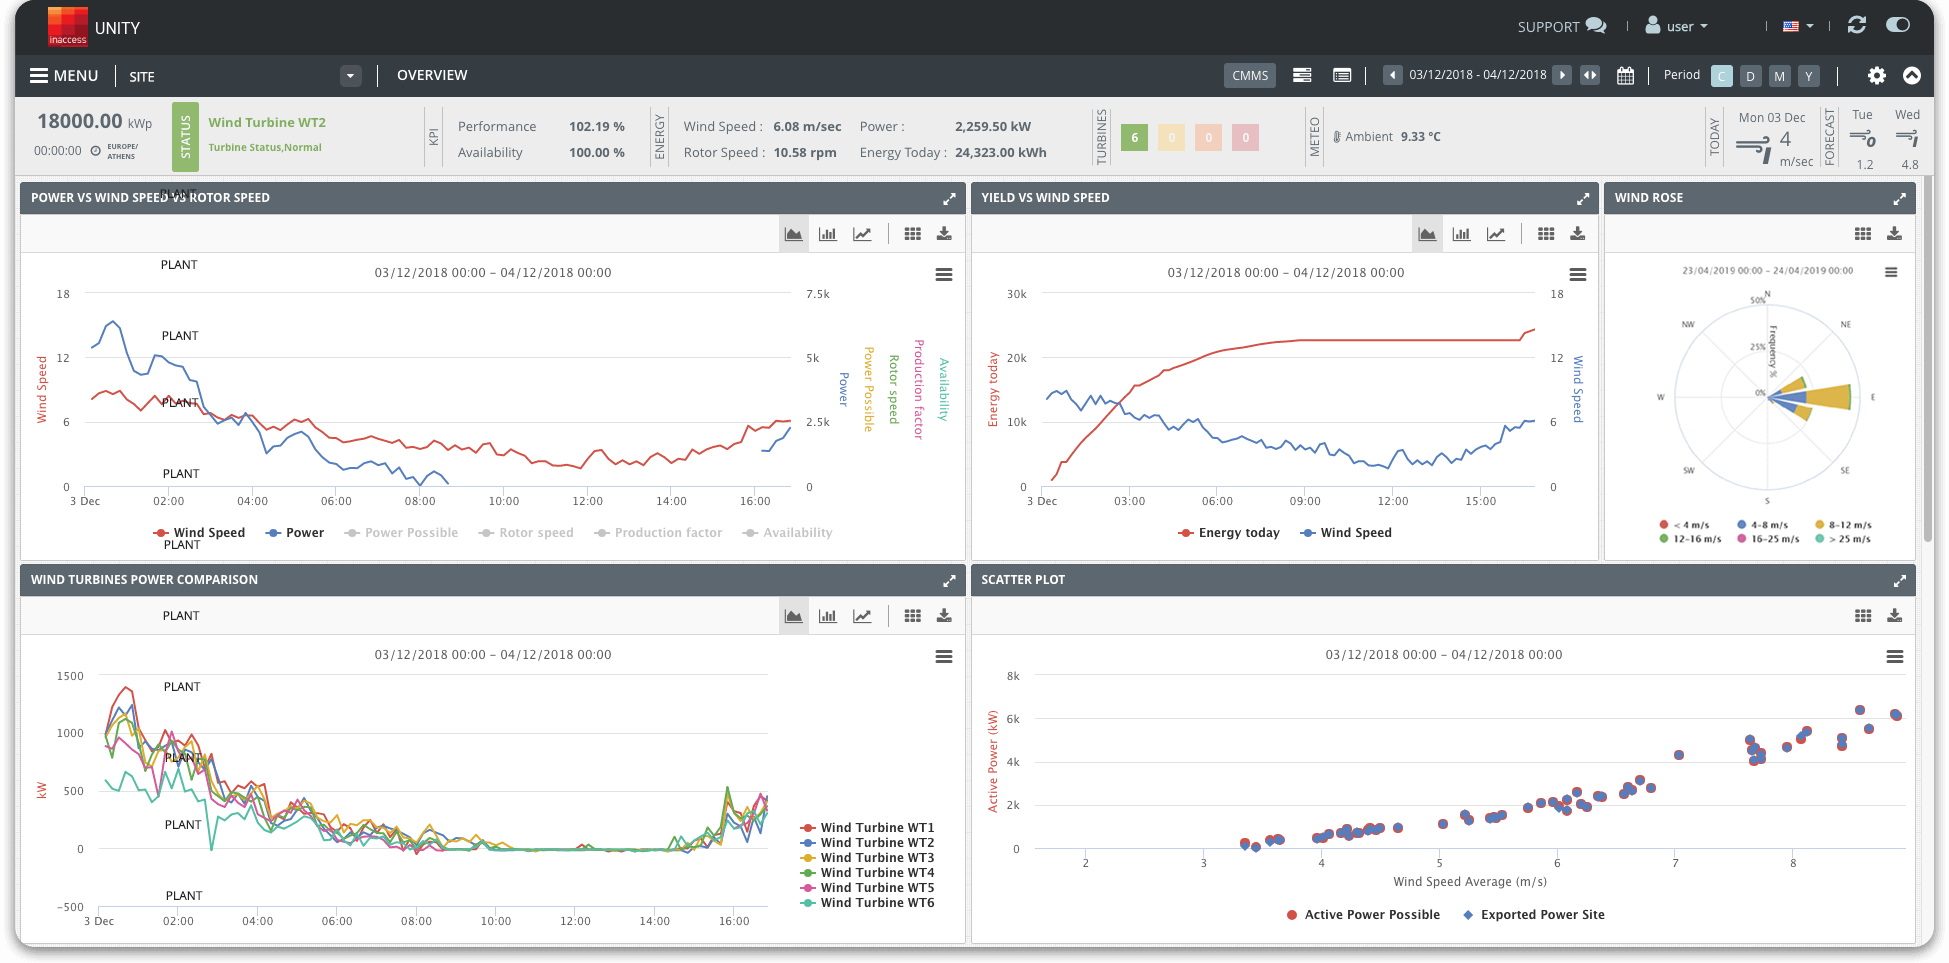
Task: Open Yield vs Wind Speed chart context menu
Action: [1578, 275]
